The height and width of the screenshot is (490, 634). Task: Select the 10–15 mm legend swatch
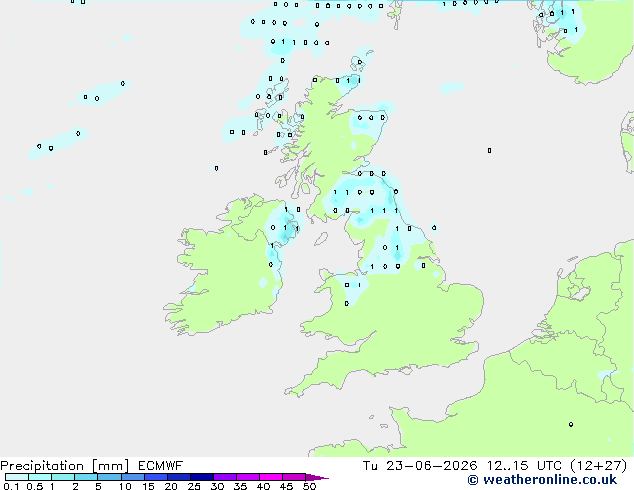tap(133, 477)
